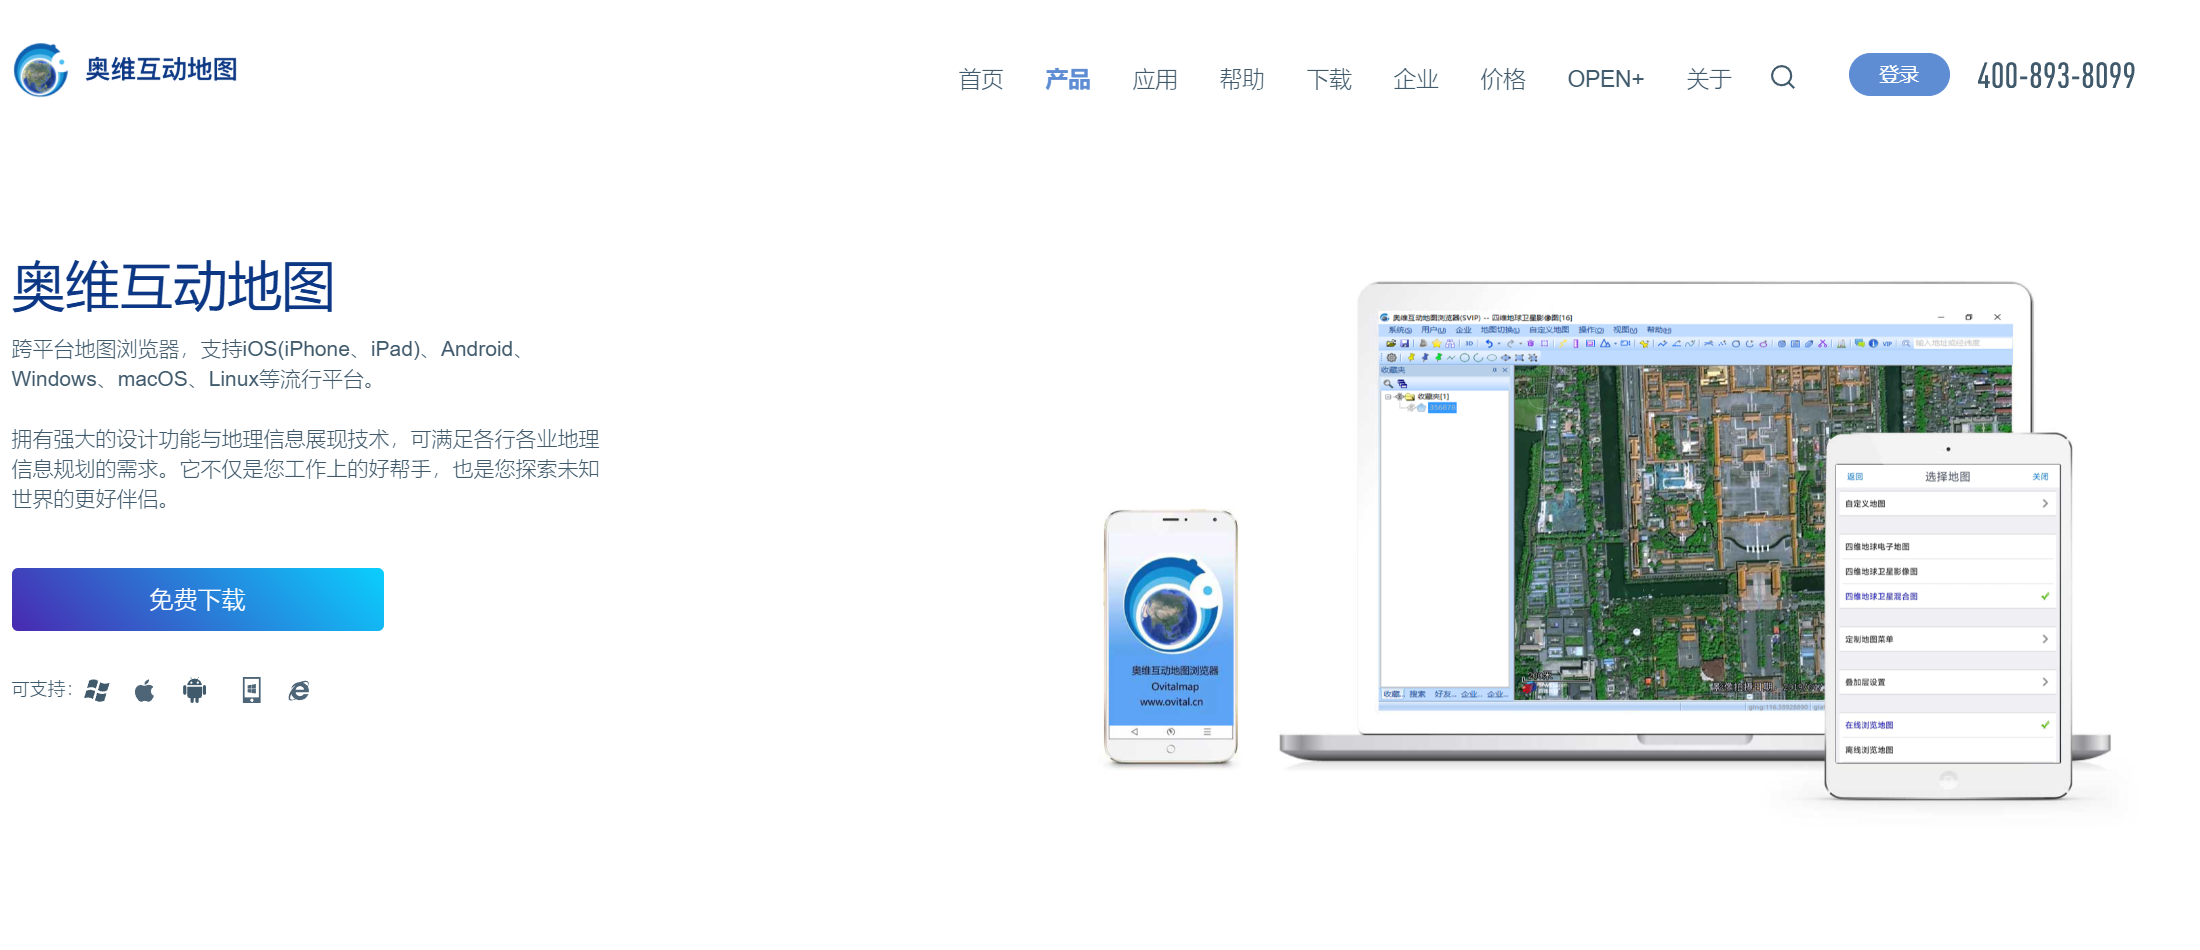Click the Windows Phone platform icon
This screenshot has width=2200, height=950.
tap(252, 690)
